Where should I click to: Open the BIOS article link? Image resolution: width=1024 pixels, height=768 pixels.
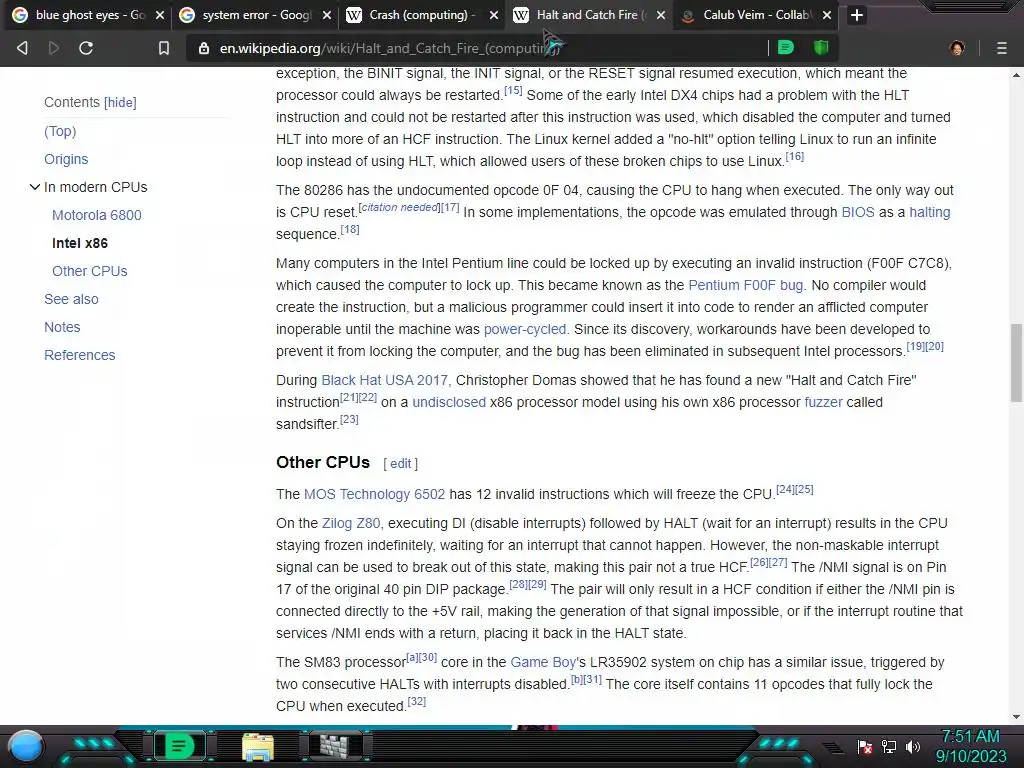[857, 212]
